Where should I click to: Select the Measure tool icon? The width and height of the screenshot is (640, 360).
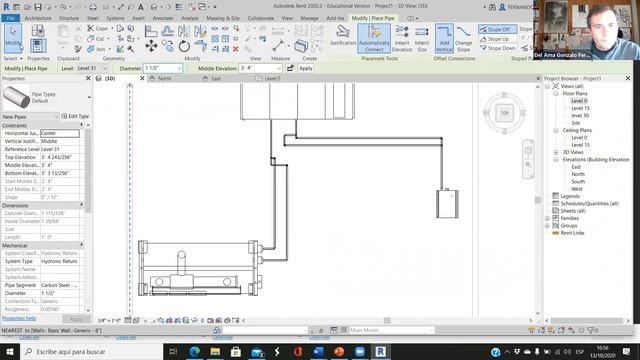(x=278, y=46)
